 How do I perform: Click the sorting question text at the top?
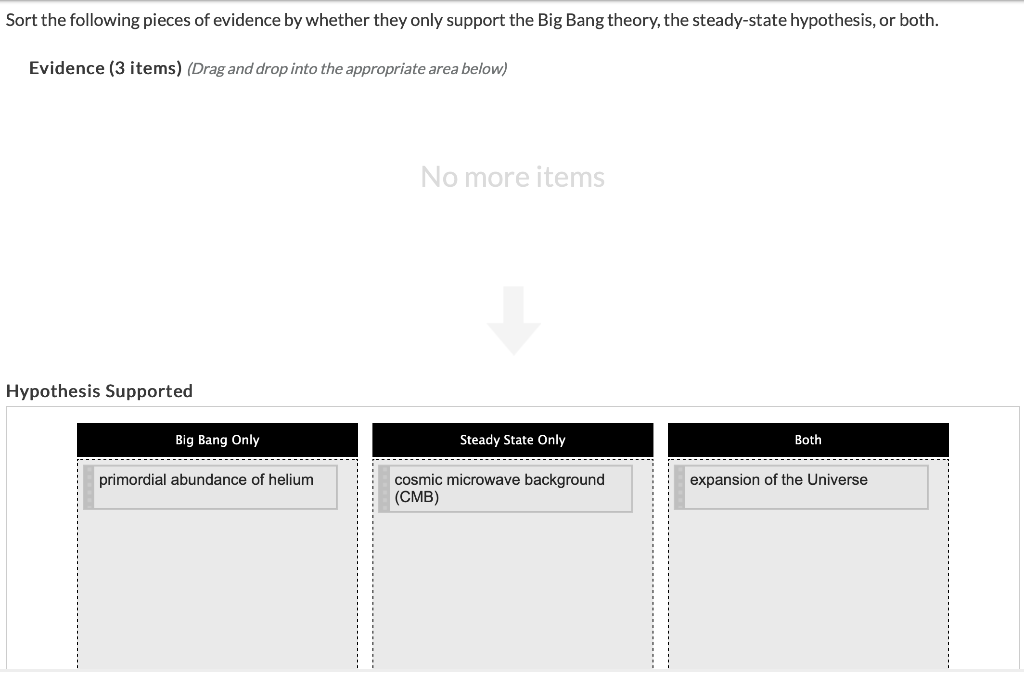tap(470, 18)
